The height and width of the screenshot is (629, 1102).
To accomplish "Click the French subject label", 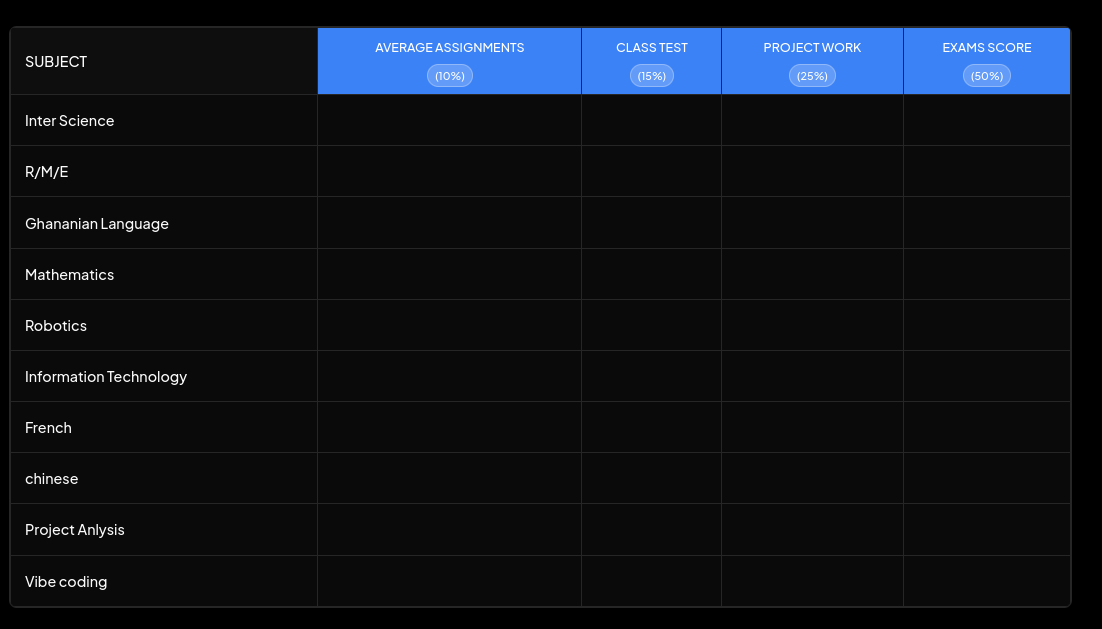I will click(x=48, y=427).
